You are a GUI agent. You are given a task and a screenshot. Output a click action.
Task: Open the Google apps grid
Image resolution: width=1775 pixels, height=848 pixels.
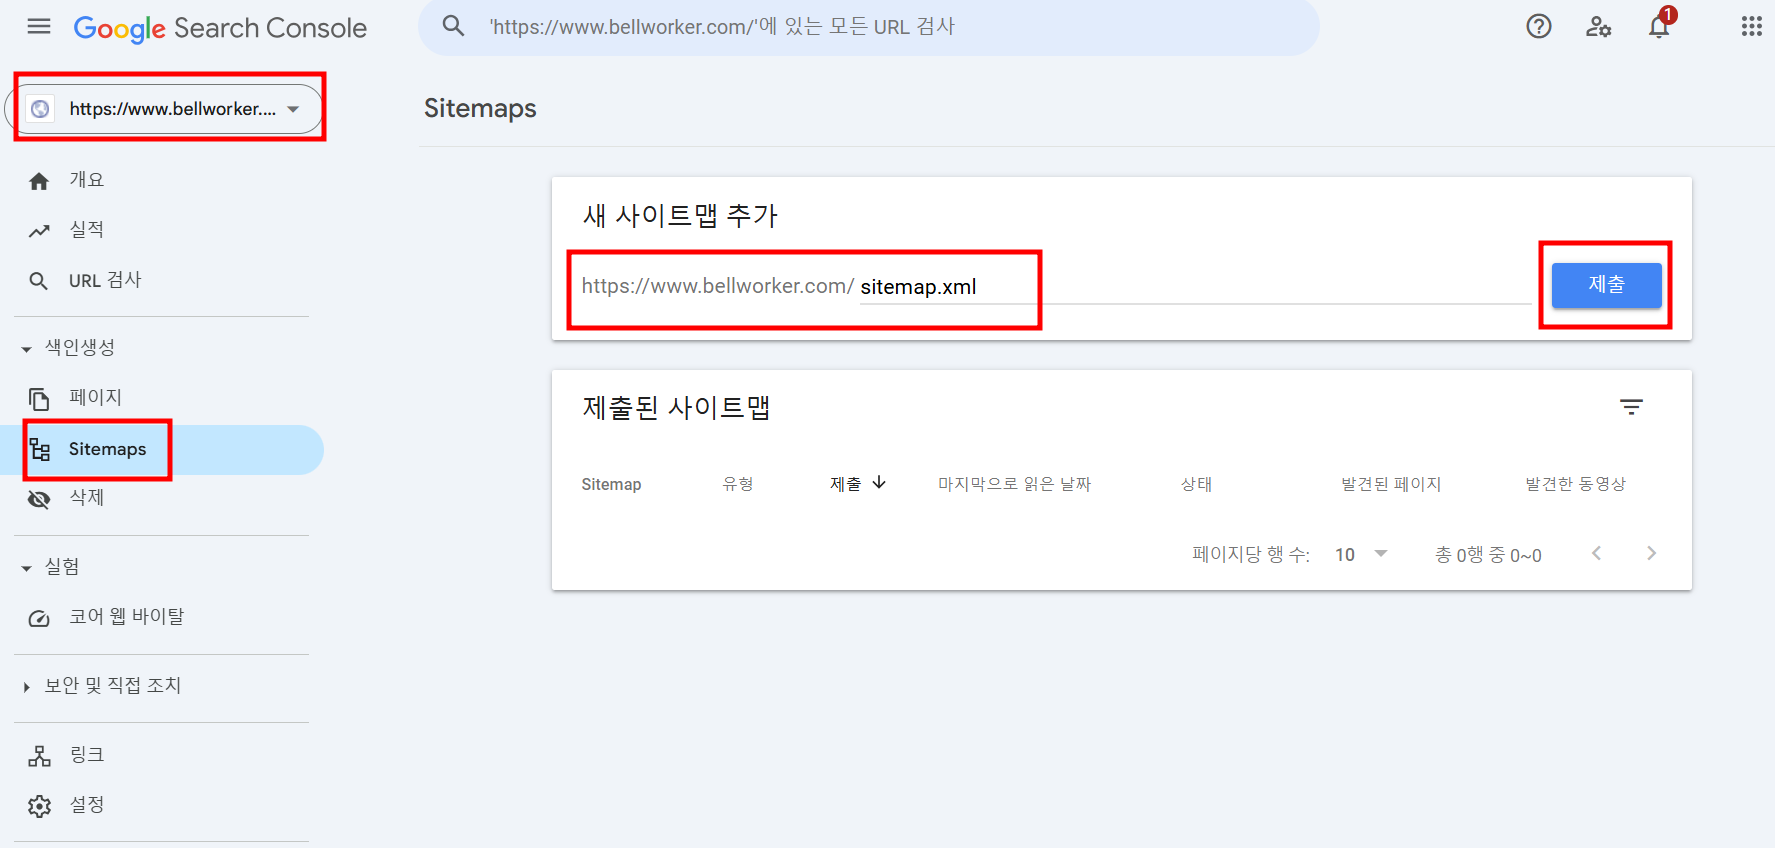click(x=1751, y=27)
